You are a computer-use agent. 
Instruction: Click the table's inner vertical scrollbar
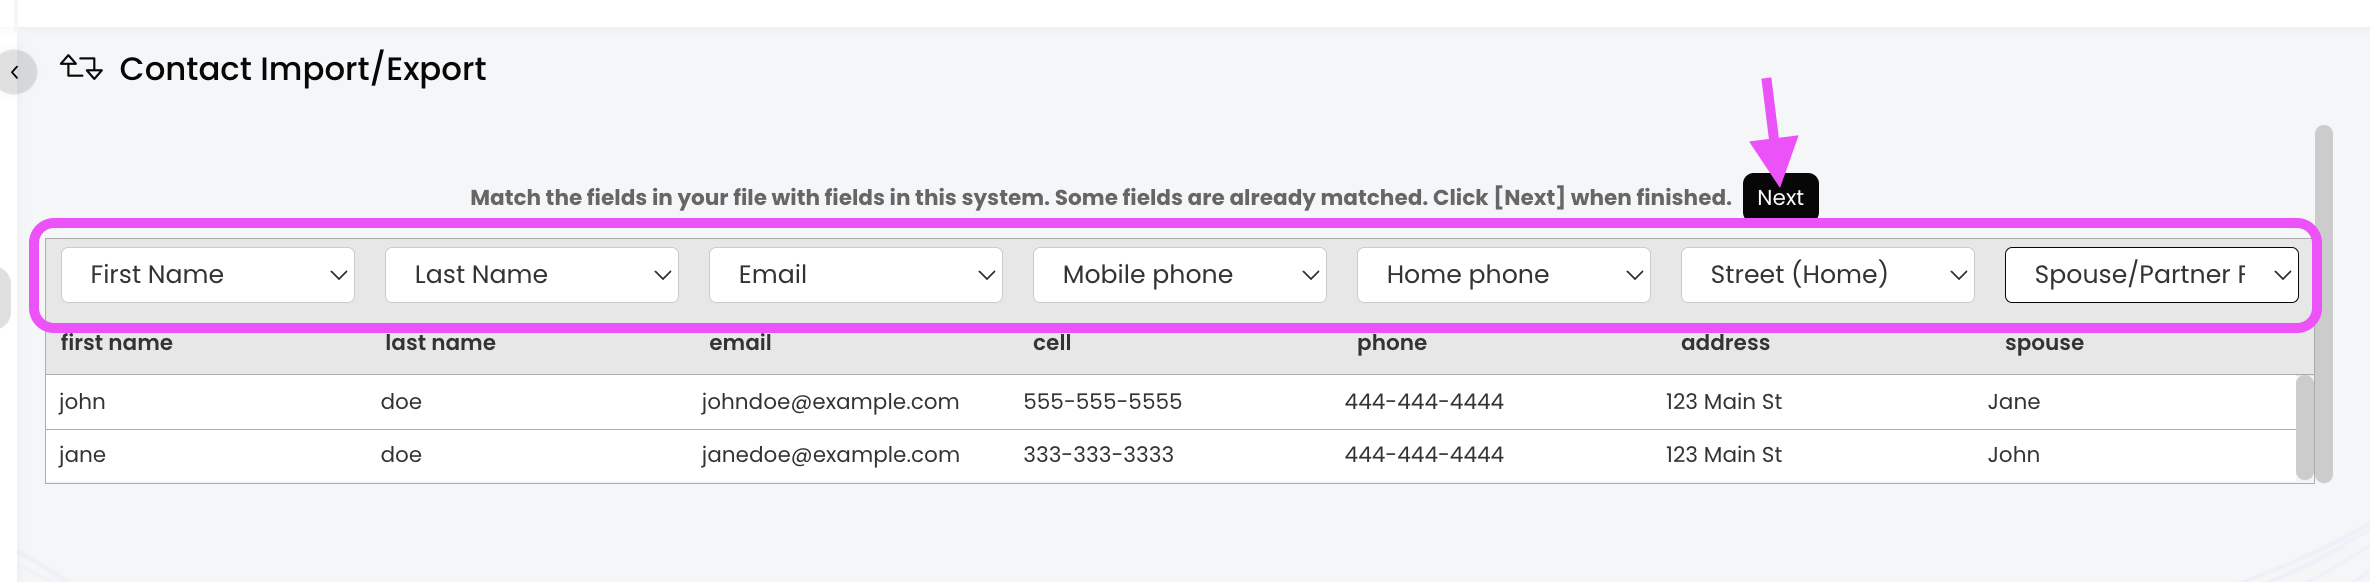(2304, 427)
